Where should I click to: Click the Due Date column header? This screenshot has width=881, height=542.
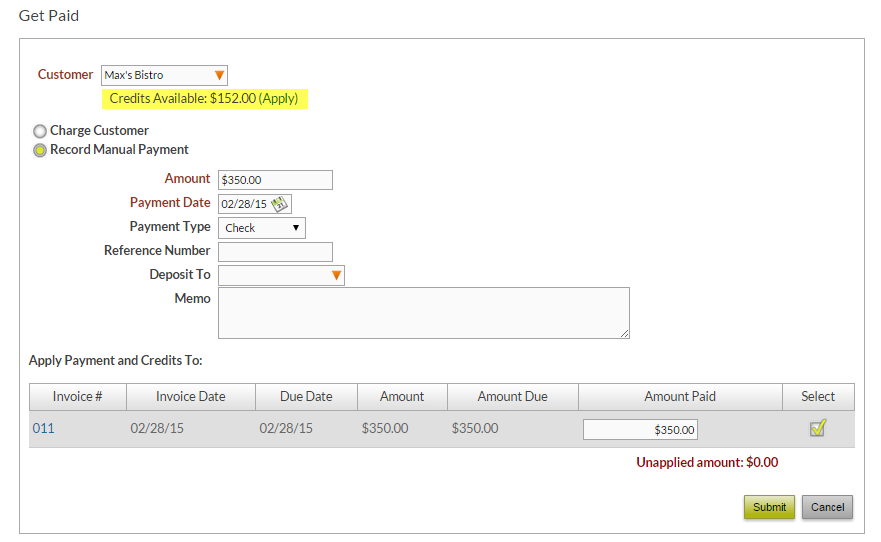[x=306, y=397]
